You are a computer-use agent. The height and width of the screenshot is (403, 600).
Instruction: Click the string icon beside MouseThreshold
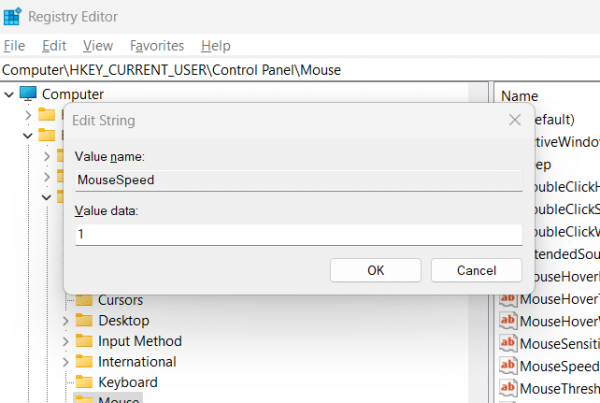pyautogui.click(x=508, y=388)
